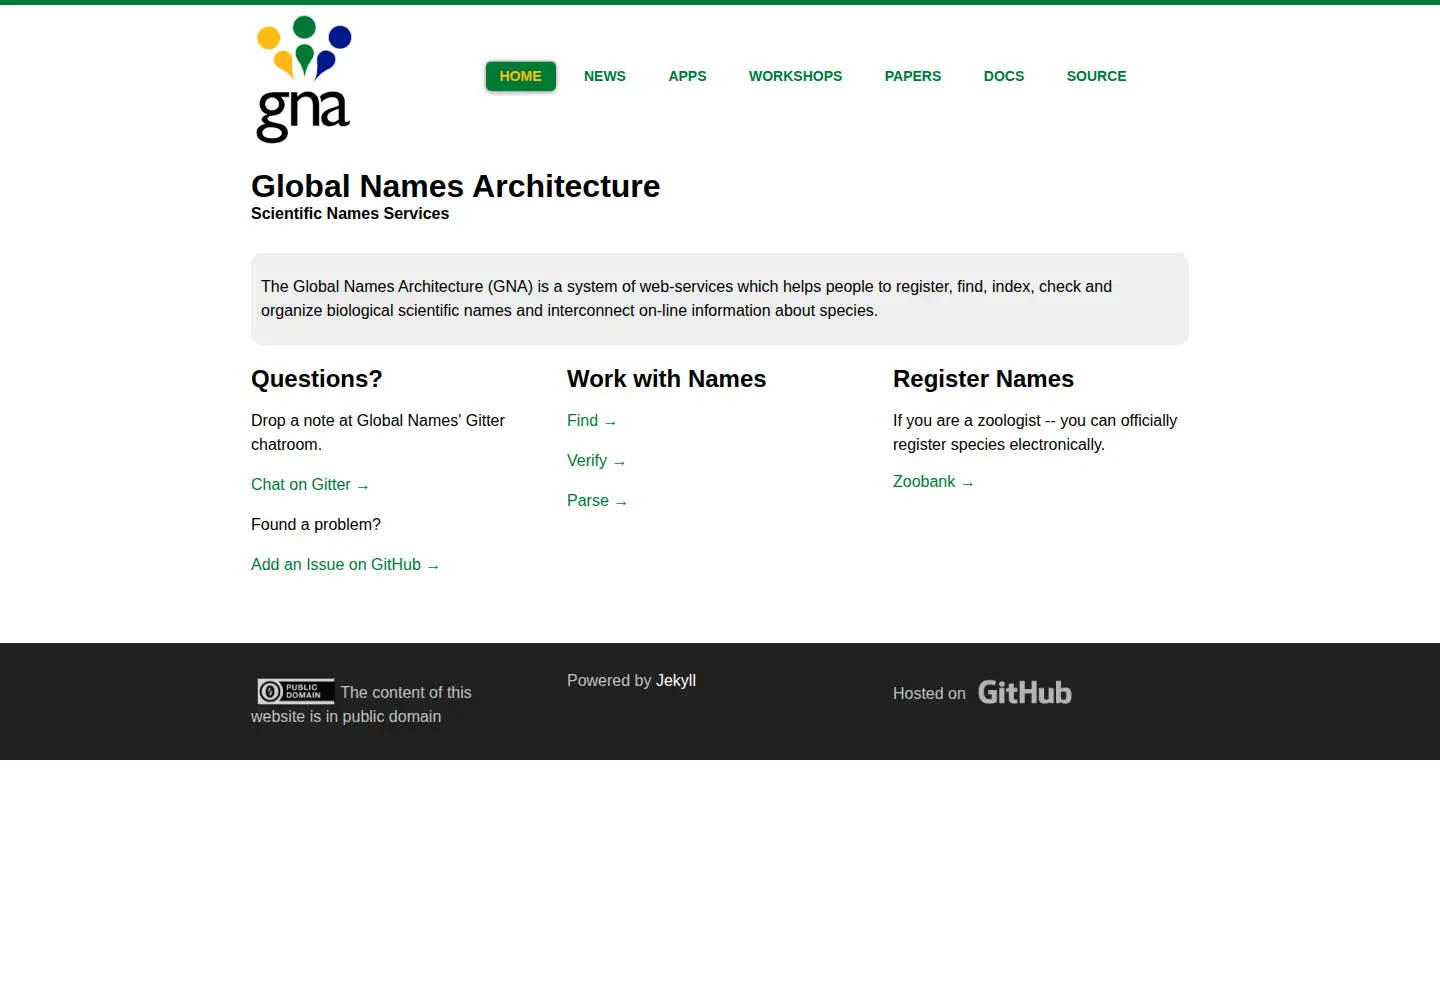Click the GNA description paragraph
Viewport: 1440px width, 1000px height.
tap(686, 299)
